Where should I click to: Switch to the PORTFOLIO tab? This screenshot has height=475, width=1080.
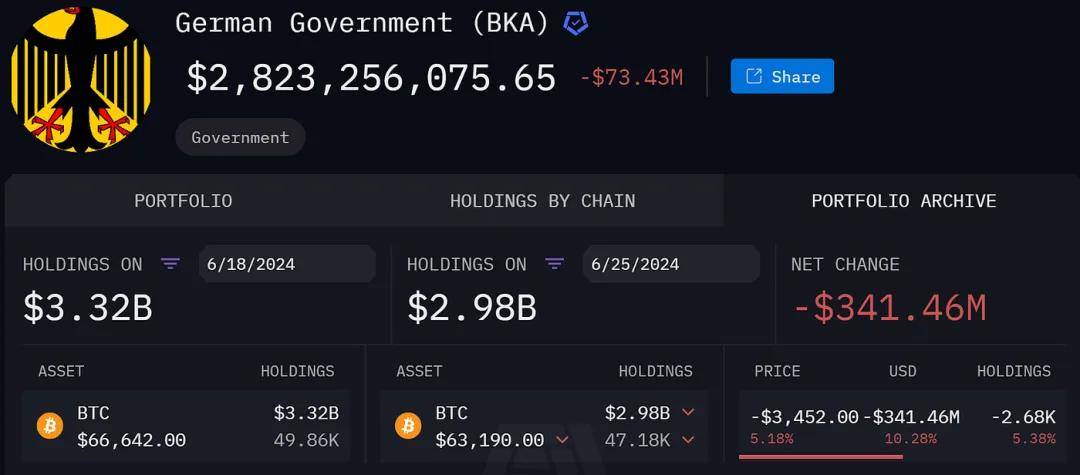click(x=183, y=200)
